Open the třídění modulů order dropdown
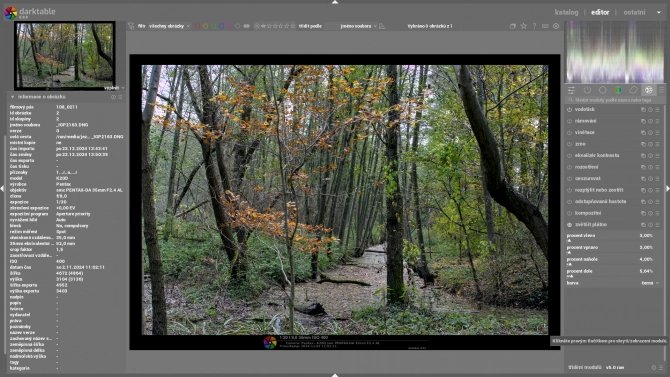This screenshot has width=670, height=377. click(615, 367)
